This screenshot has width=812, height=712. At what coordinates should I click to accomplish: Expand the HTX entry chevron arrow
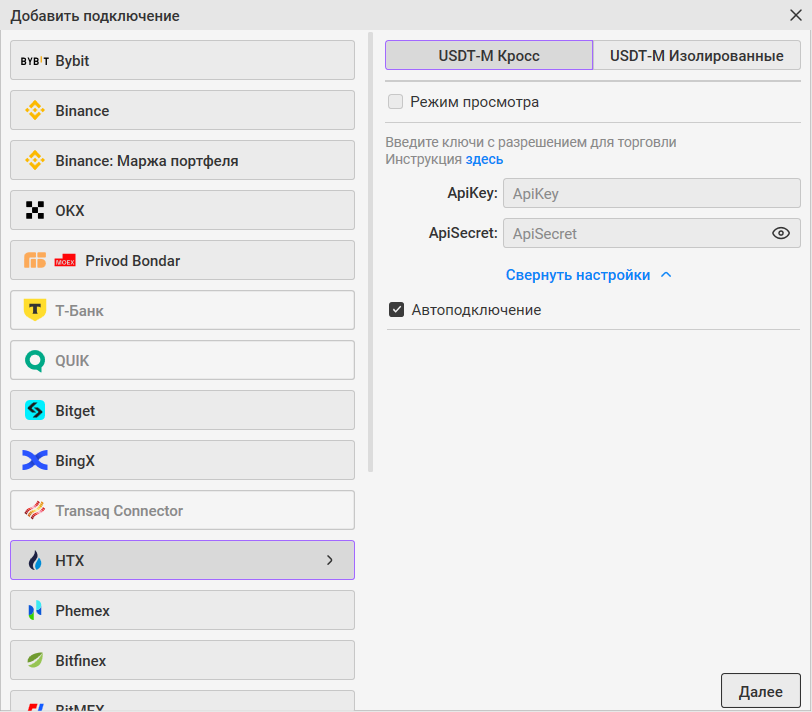329,561
